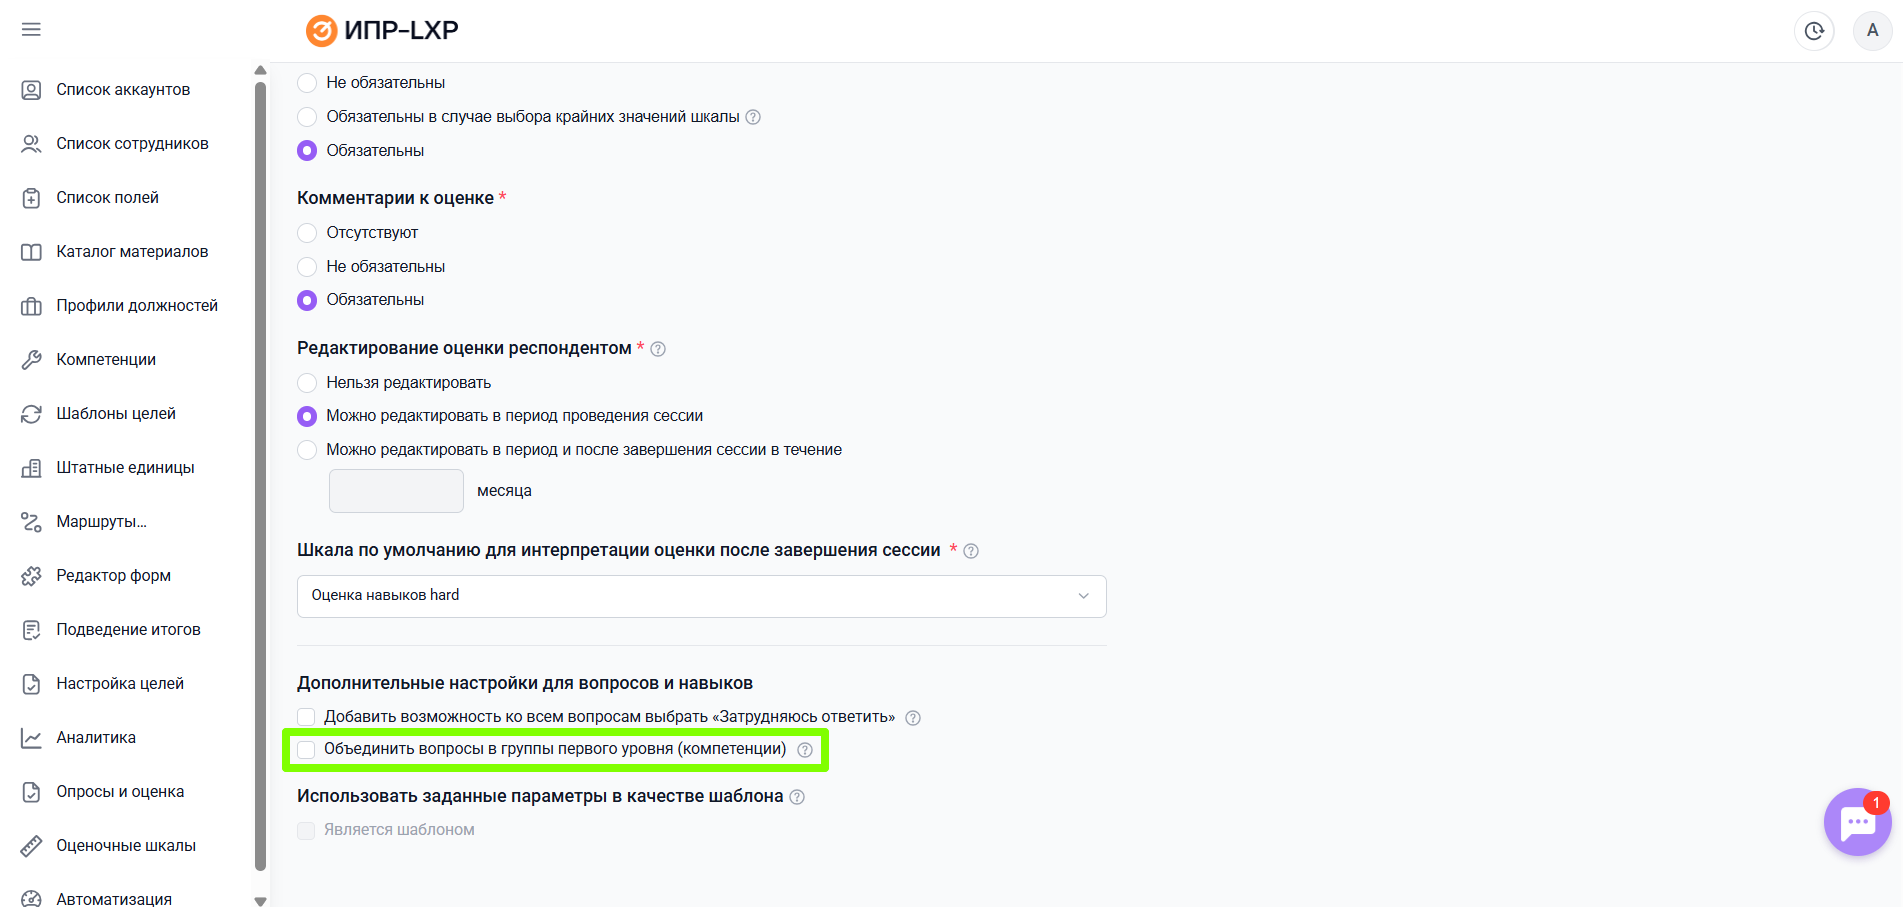Go to Аналитика section
Screen dimensions: 1903x907
(x=96, y=738)
